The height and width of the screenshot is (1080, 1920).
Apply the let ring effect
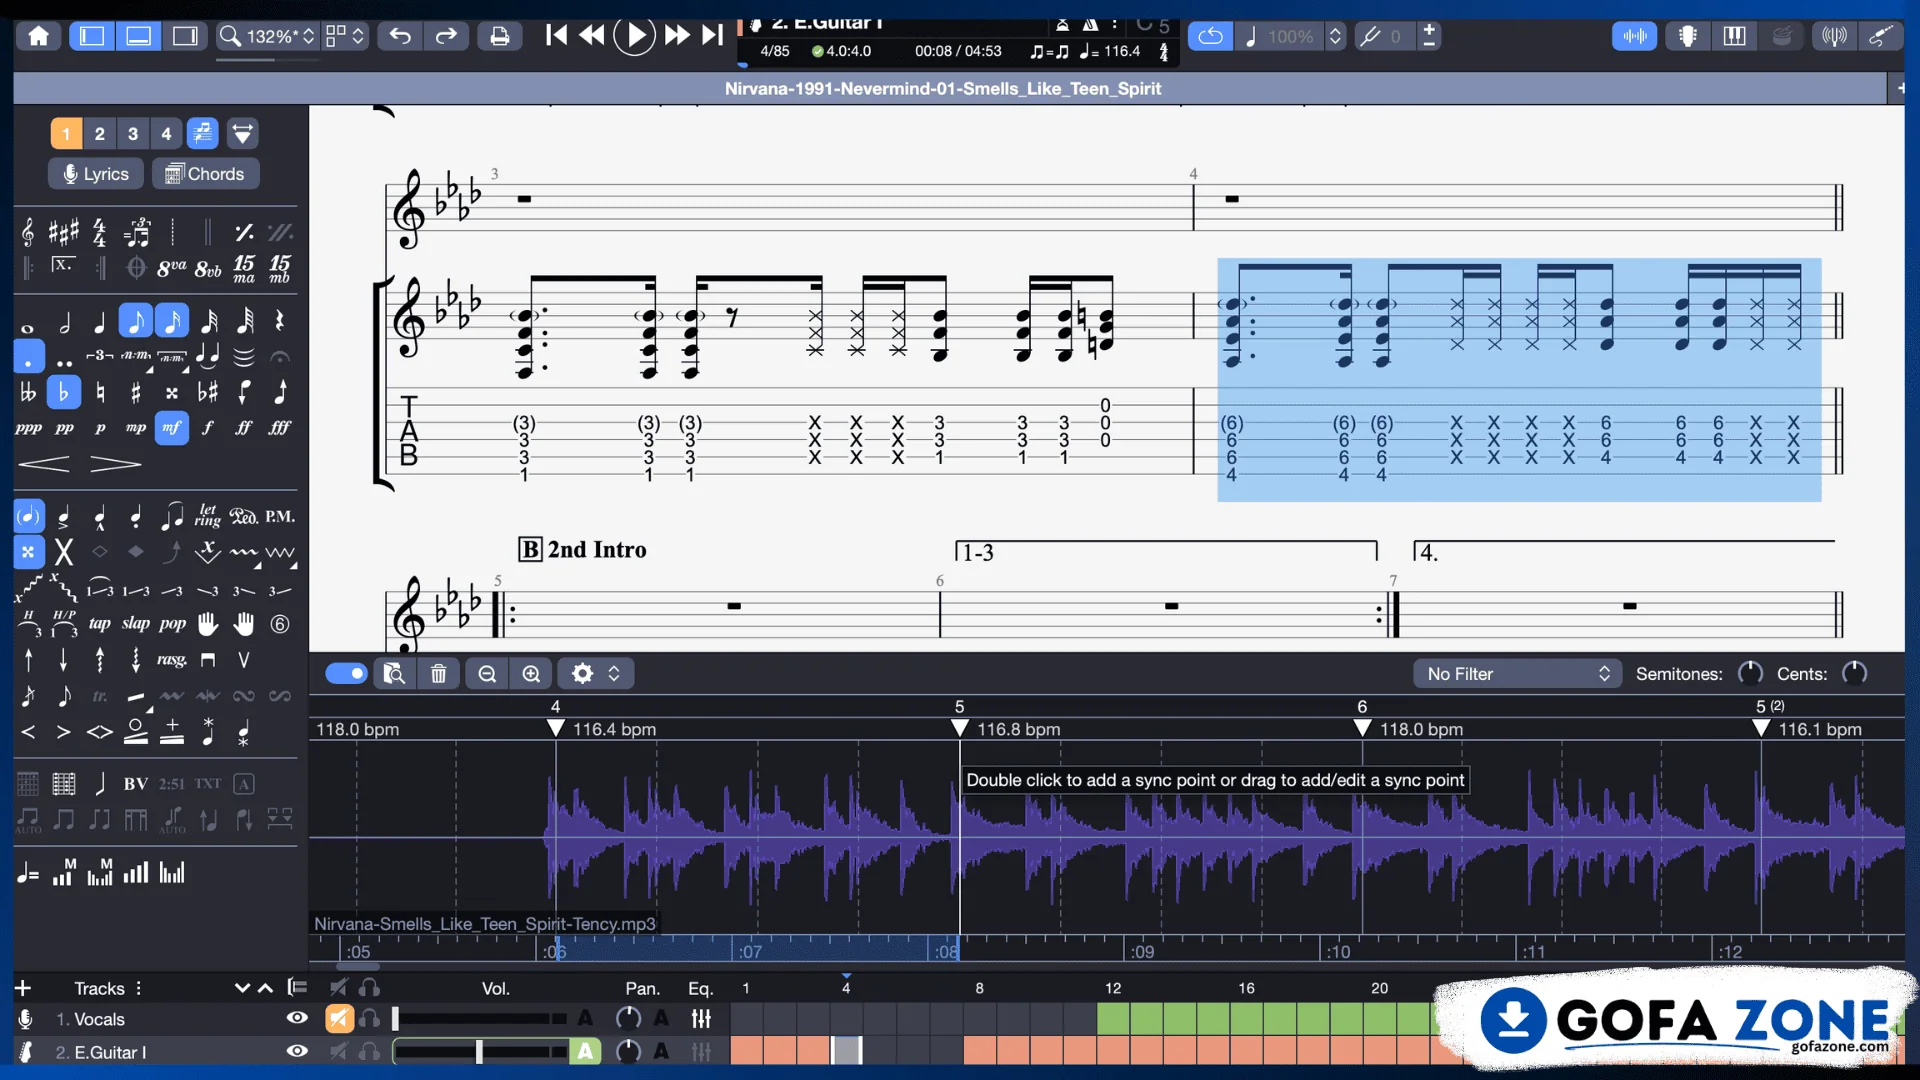pos(208,515)
